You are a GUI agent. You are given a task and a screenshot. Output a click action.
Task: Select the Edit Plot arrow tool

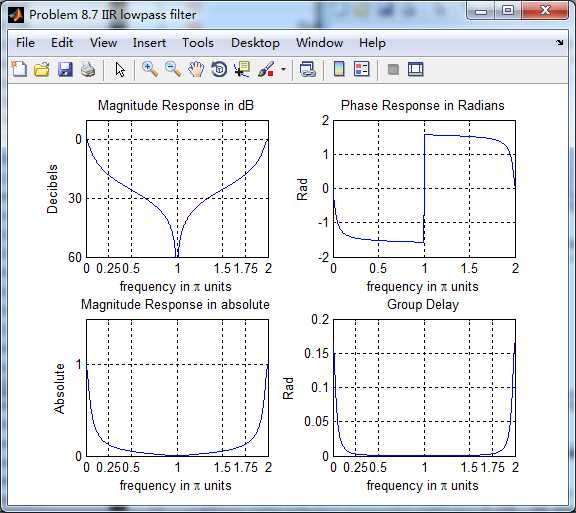point(120,69)
